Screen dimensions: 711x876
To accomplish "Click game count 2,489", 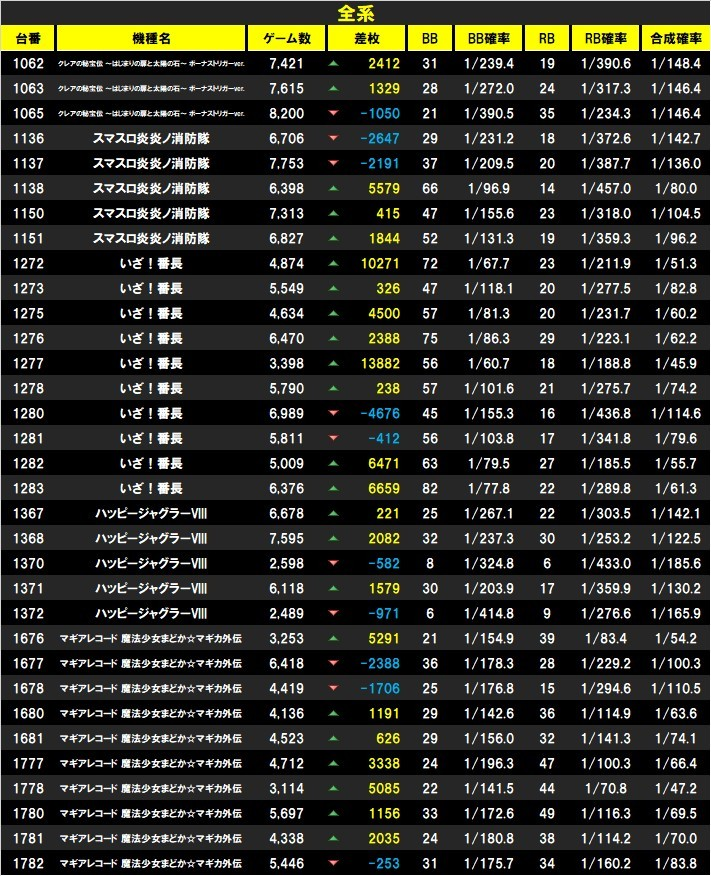I will 287,613.
